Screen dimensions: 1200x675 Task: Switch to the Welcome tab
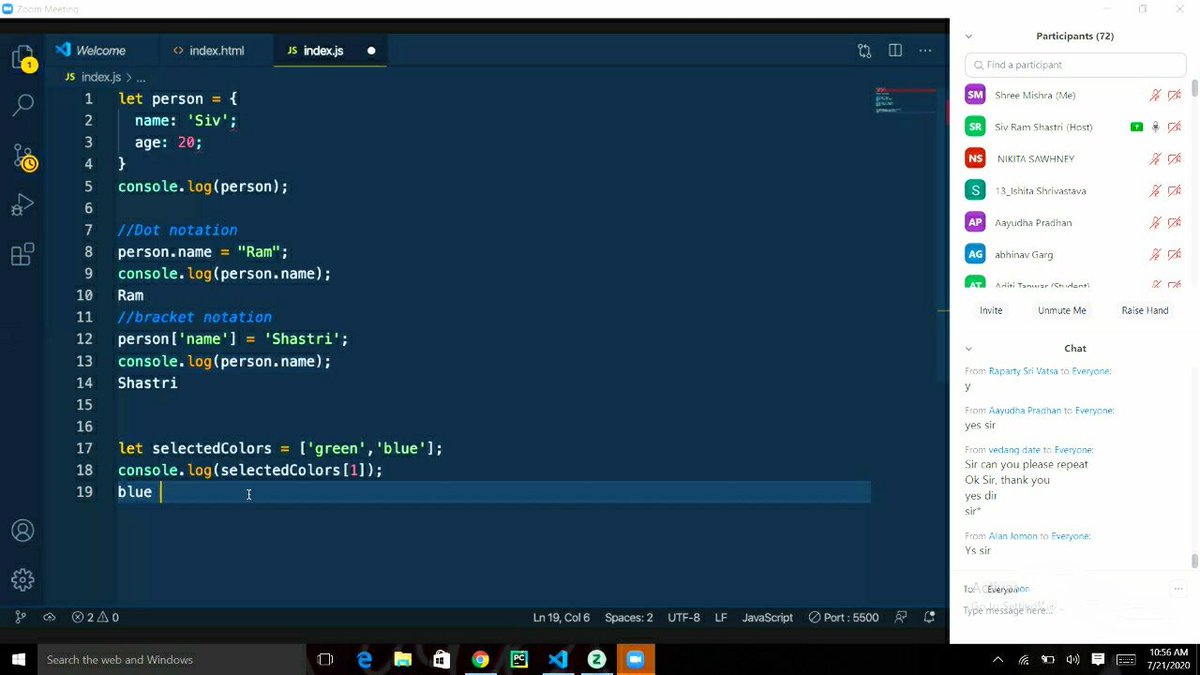[x=100, y=50]
